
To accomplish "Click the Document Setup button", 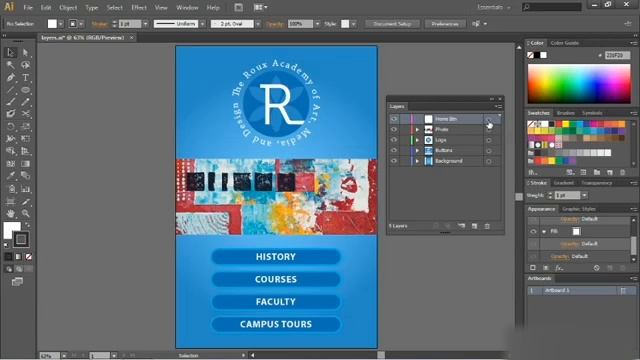I will tap(392, 24).
